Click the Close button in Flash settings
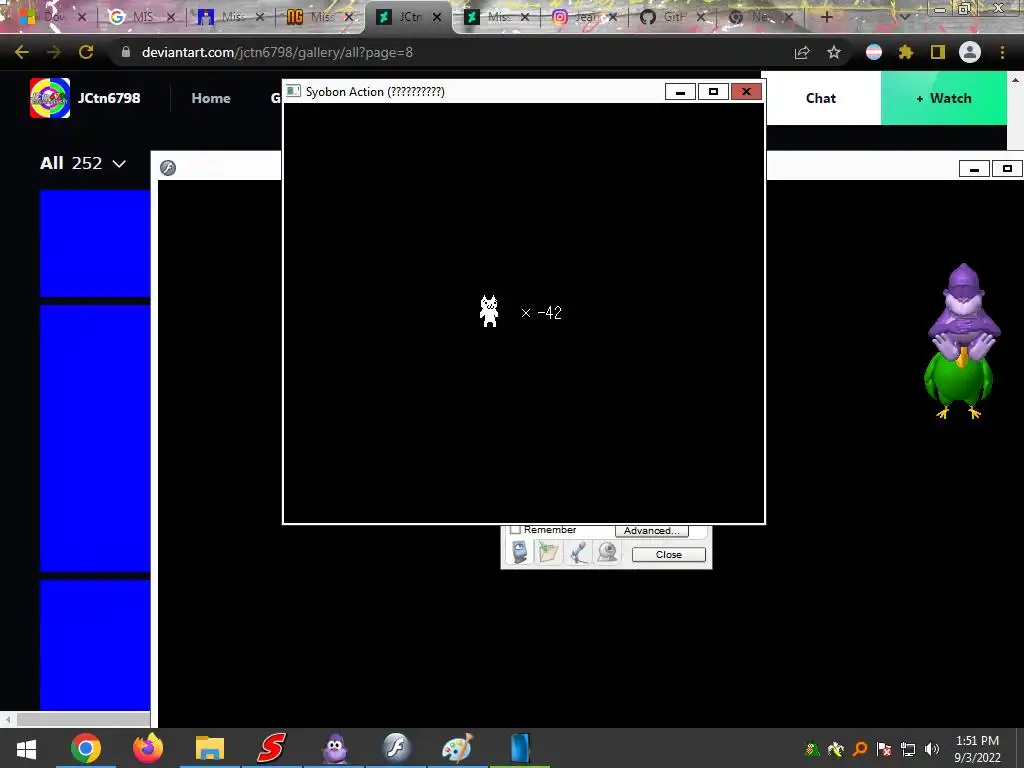The width and height of the screenshot is (1024, 768). tap(669, 554)
